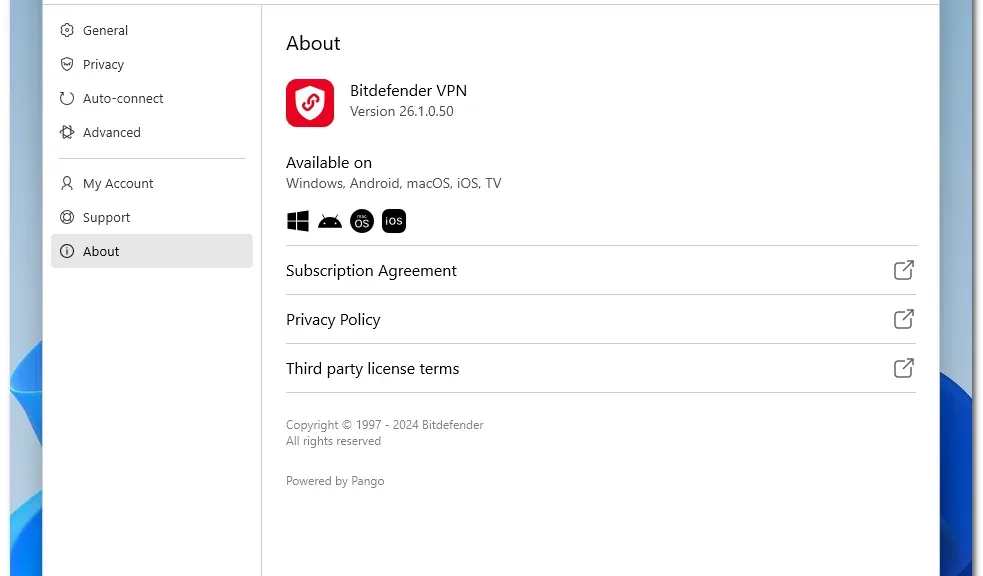Screen dimensions: 983x576
Task: Click the Powered by Pango text
Action: pyautogui.click(x=335, y=481)
